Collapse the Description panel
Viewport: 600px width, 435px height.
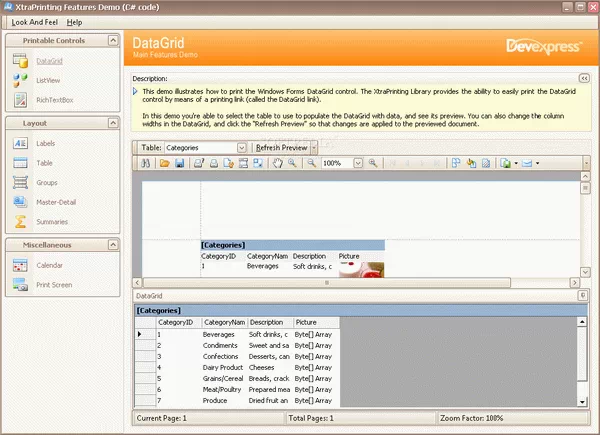[584, 78]
